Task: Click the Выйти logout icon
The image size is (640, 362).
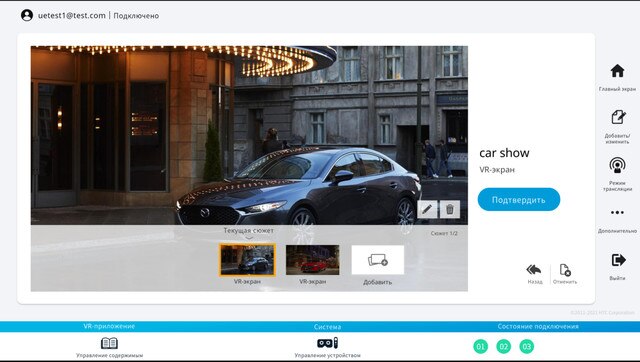Action: click(x=618, y=260)
